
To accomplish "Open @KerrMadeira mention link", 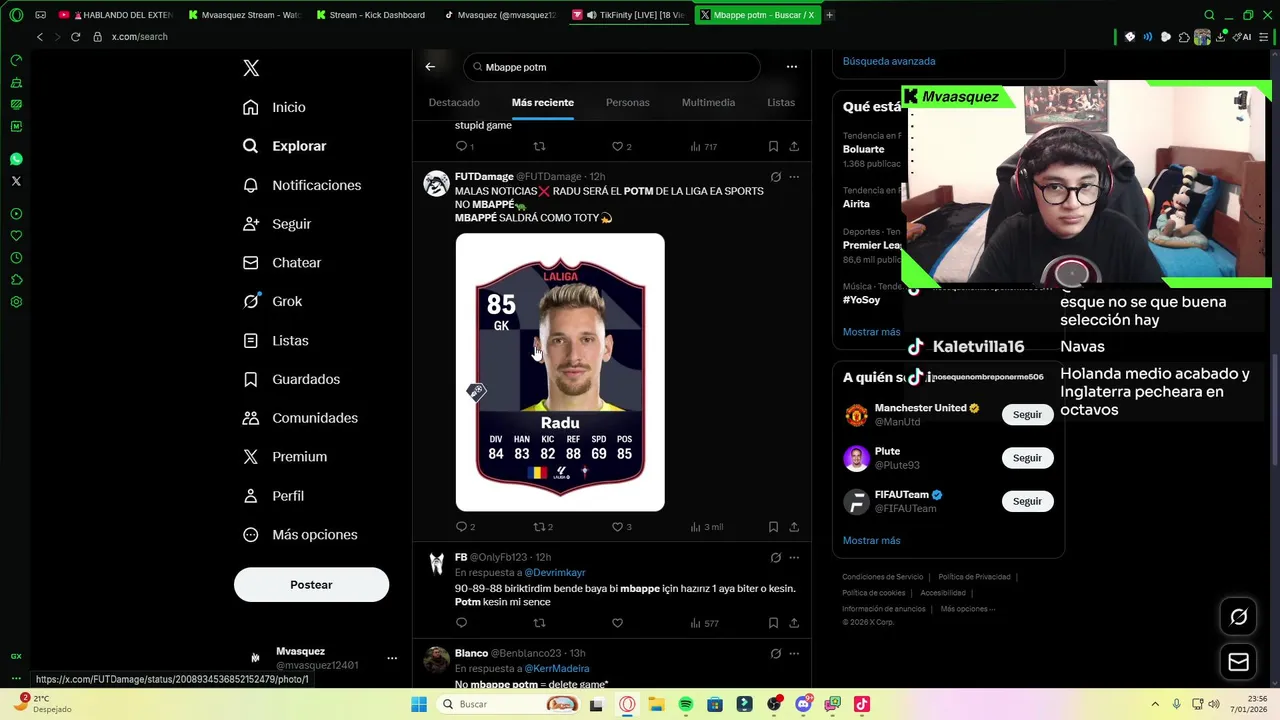I will [x=557, y=669].
